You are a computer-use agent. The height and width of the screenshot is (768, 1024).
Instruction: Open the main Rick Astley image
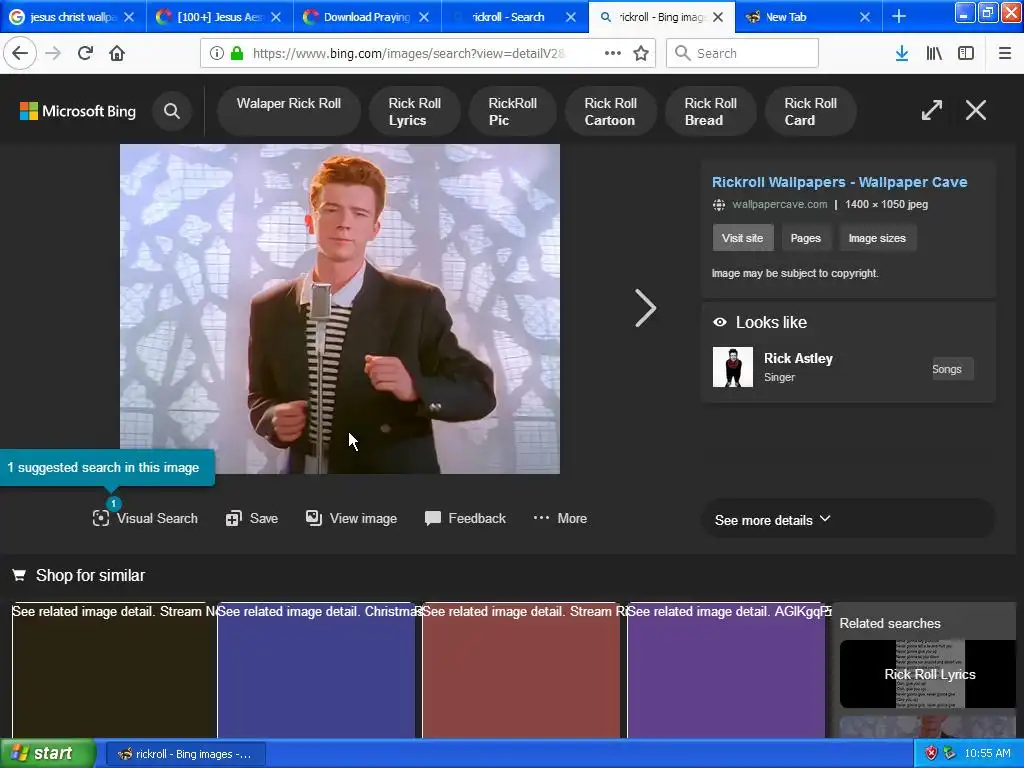coord(340,309)
